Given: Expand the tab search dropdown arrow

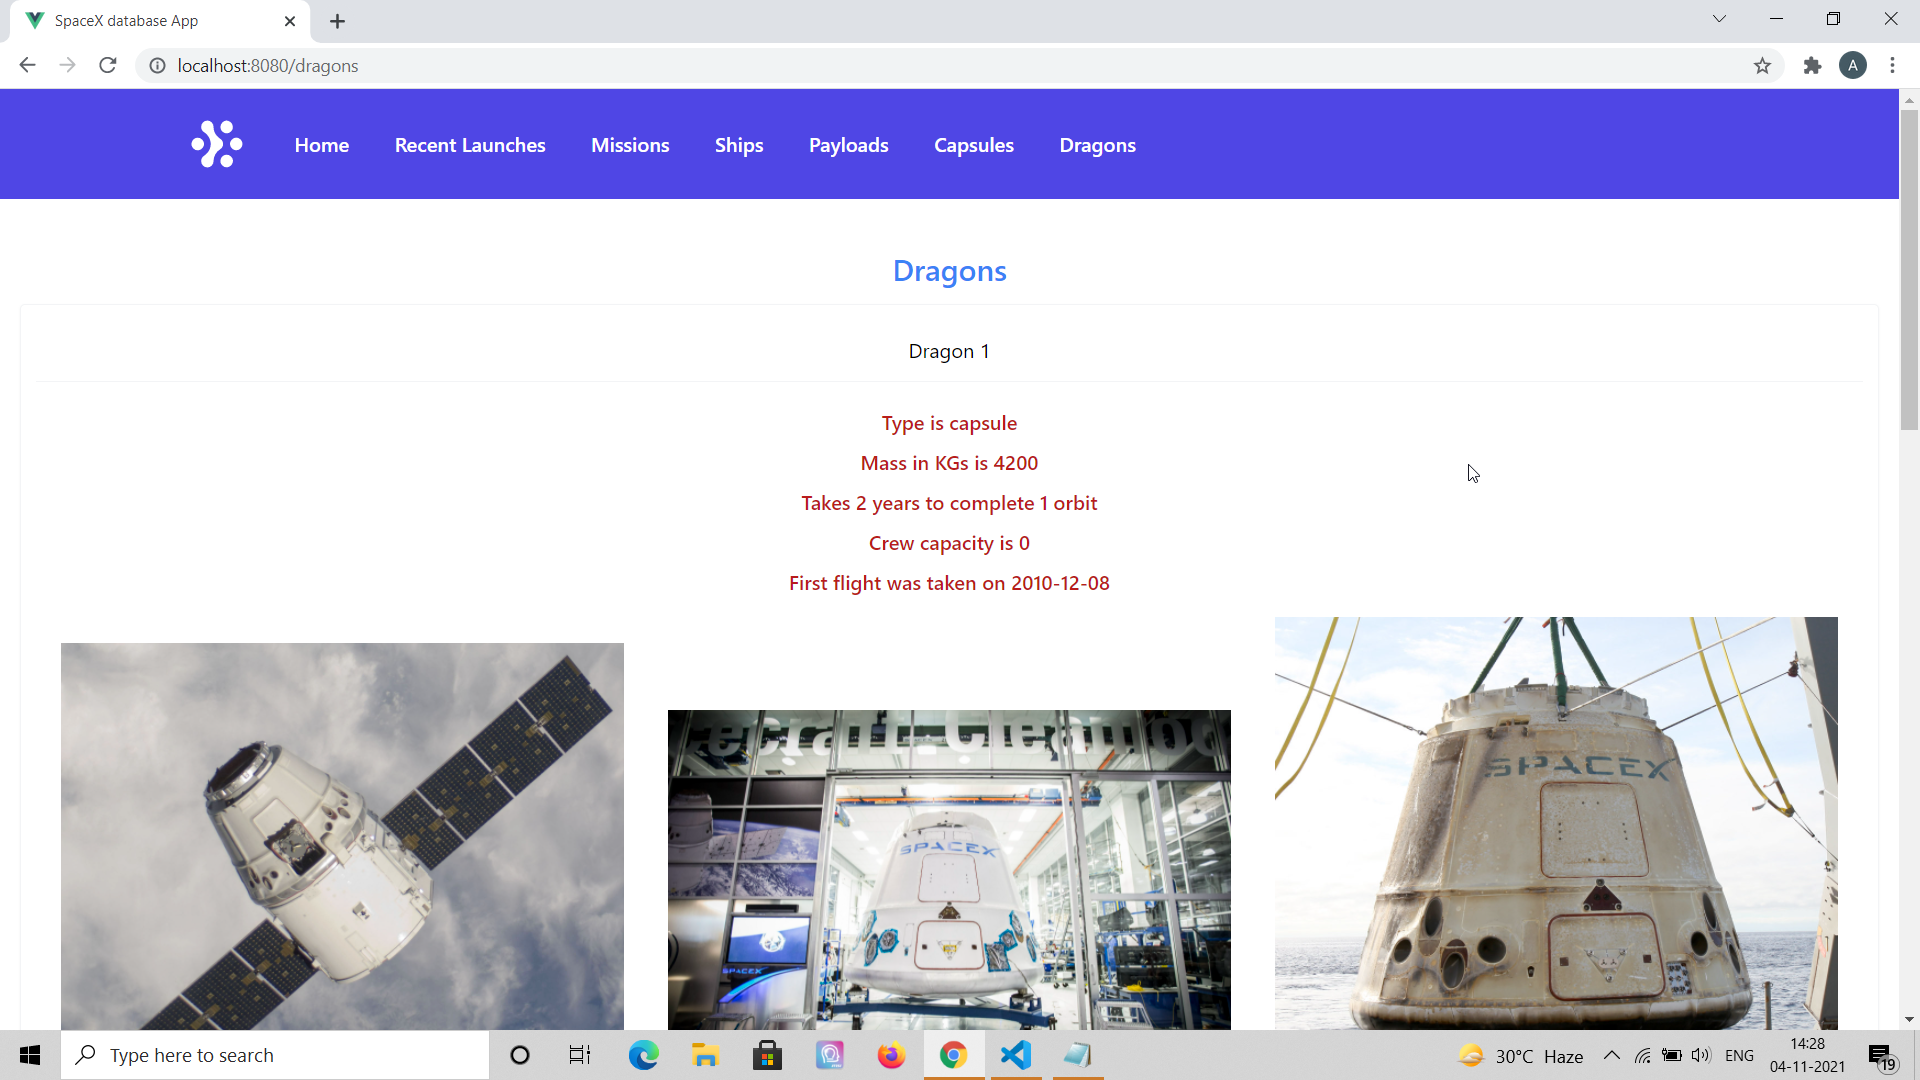Looking at the screenshot, I should pos(1719,19).
